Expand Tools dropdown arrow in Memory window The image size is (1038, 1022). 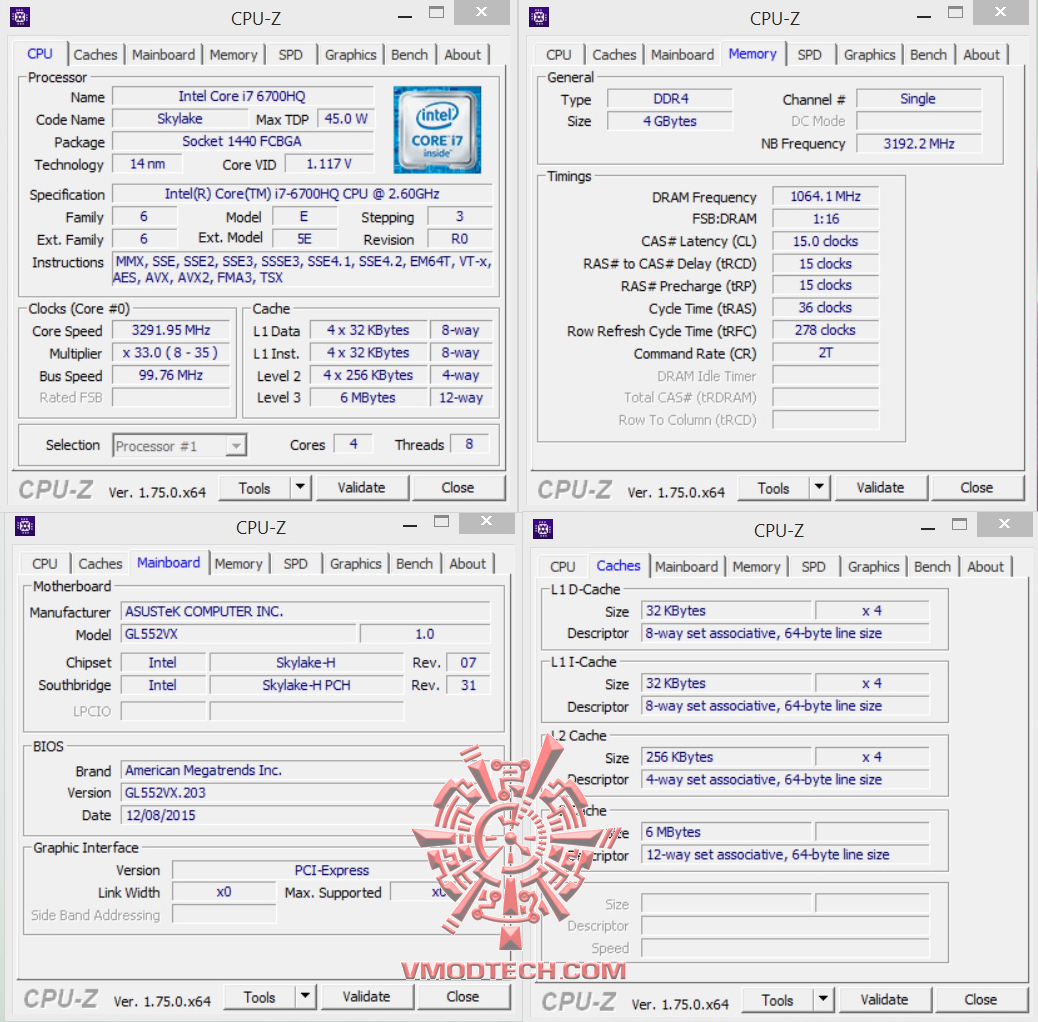[820, 488]
